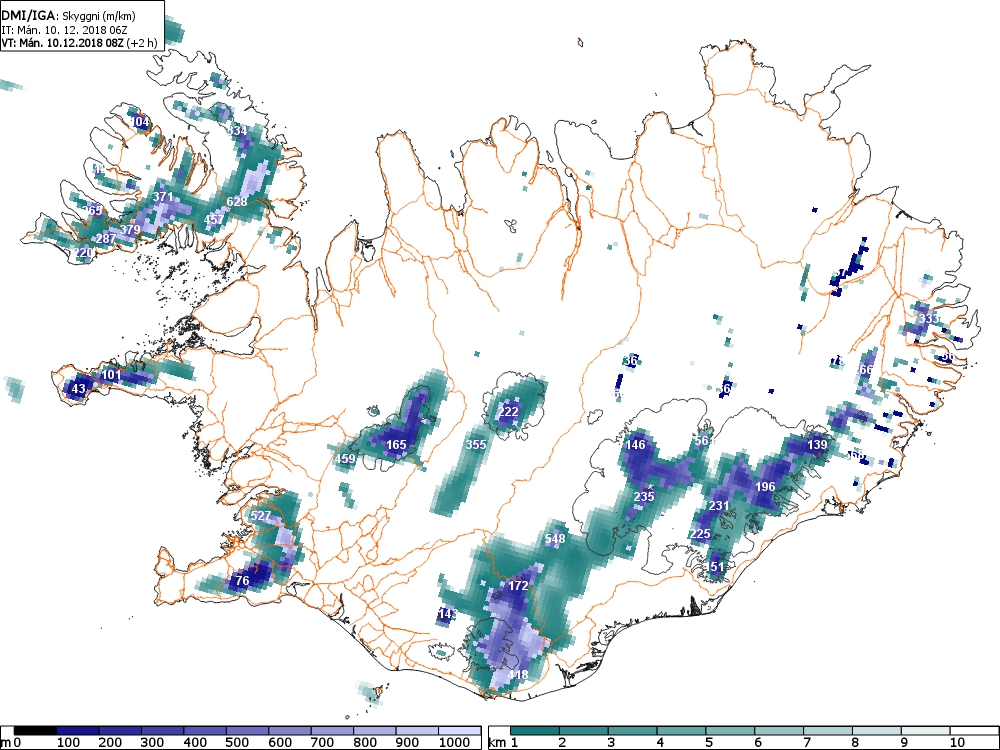Click the 5 label on the km scale
The width and height of the screenshot is (1000, 750).
coord(709,742)
